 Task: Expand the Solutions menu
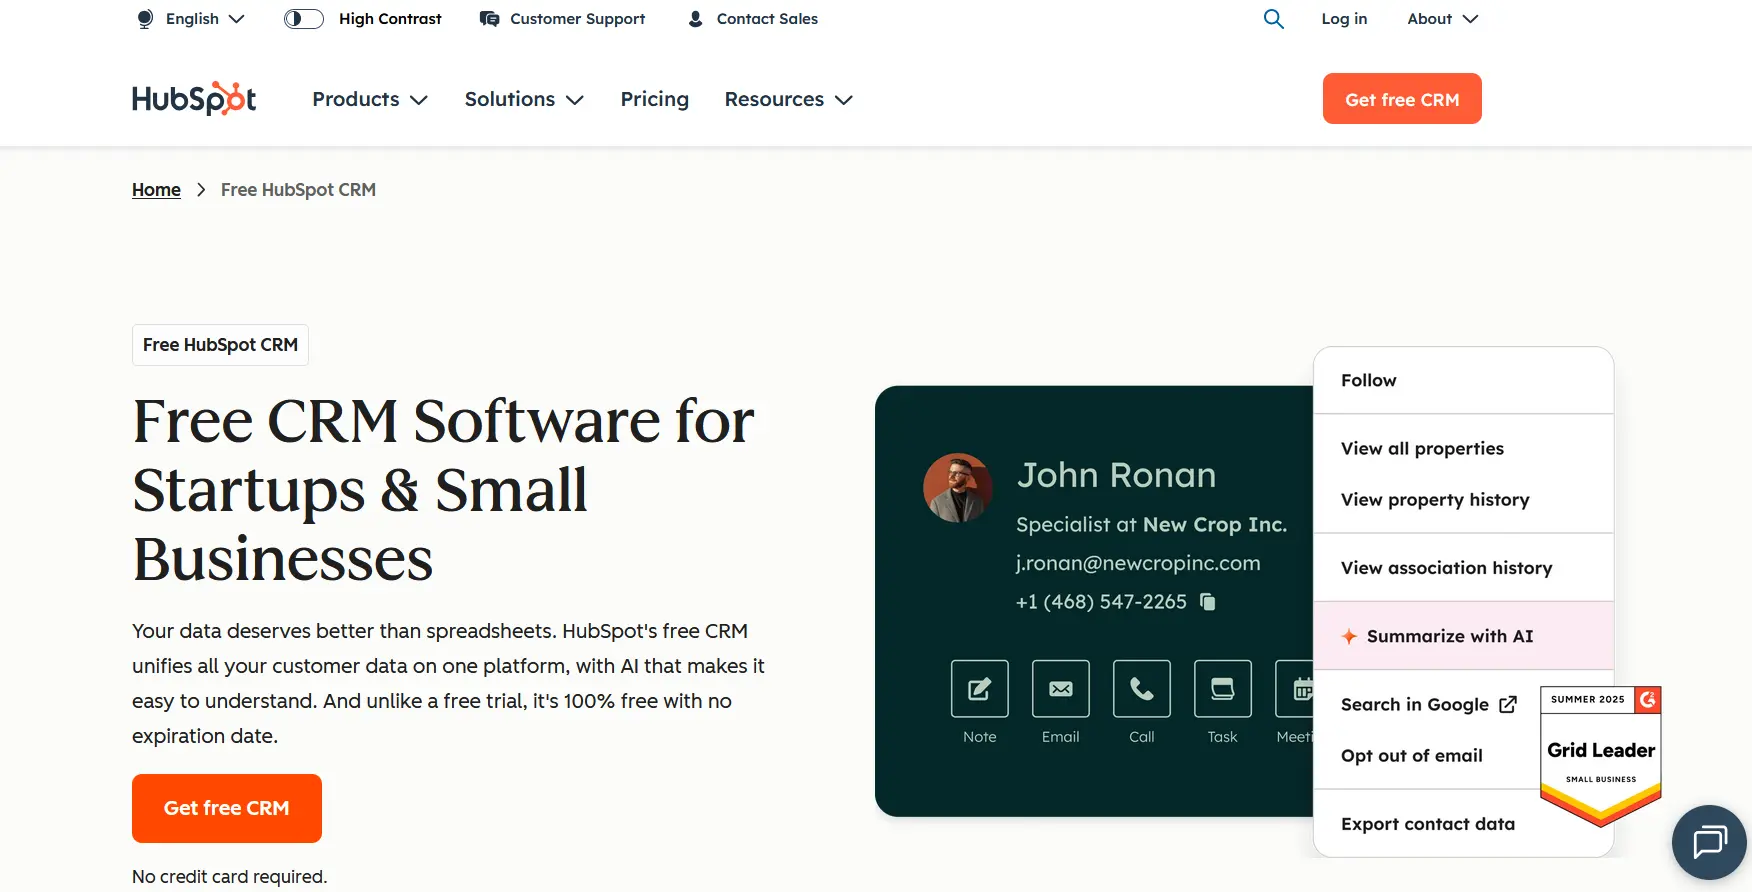point(524,99)
